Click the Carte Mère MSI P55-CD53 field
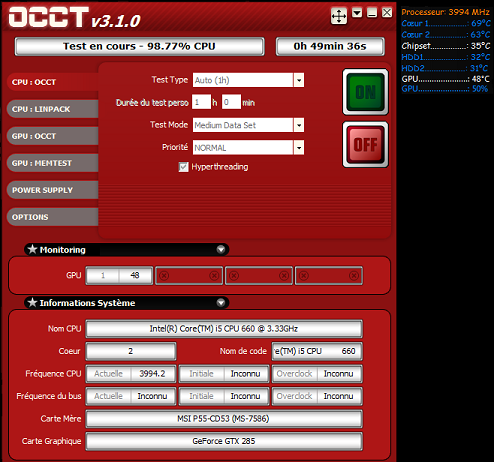Screen dimensions: 494x462 (x=224, y=419)
